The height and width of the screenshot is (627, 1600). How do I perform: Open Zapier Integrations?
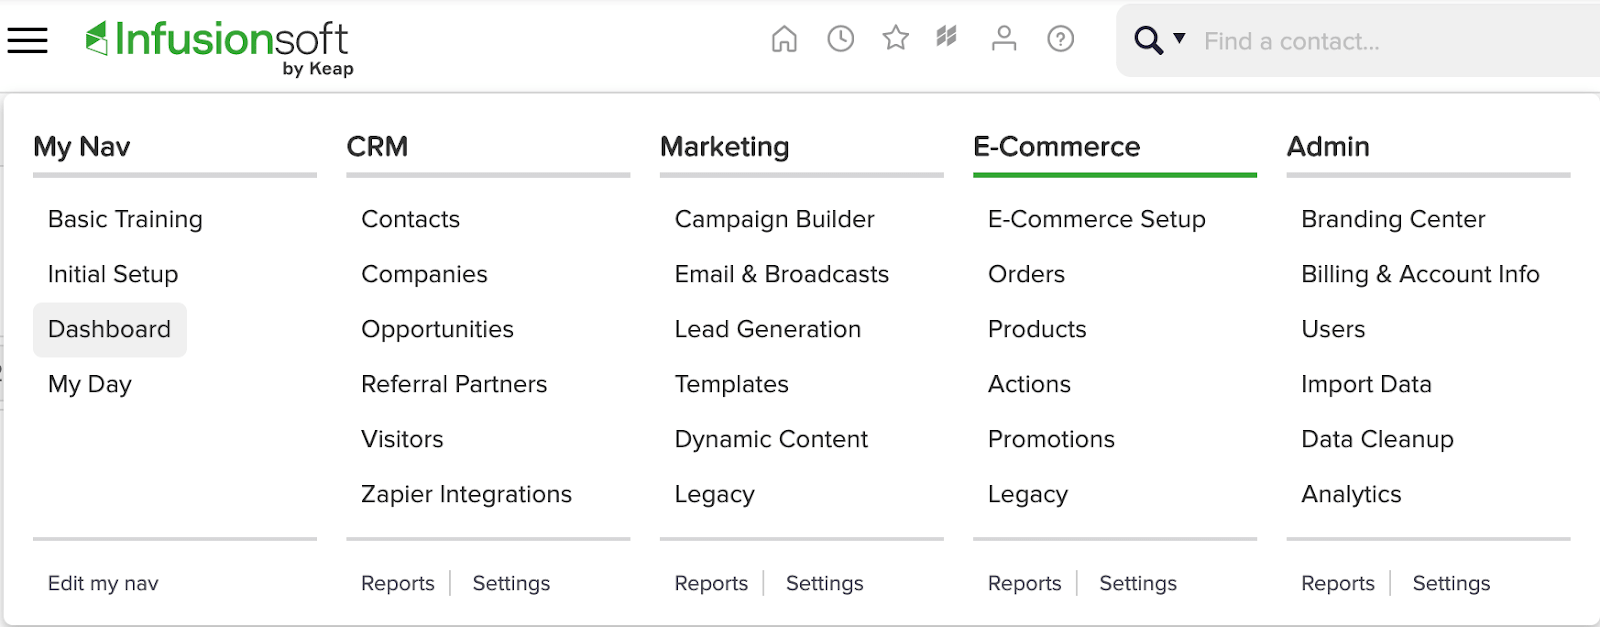tap(466, 494)
